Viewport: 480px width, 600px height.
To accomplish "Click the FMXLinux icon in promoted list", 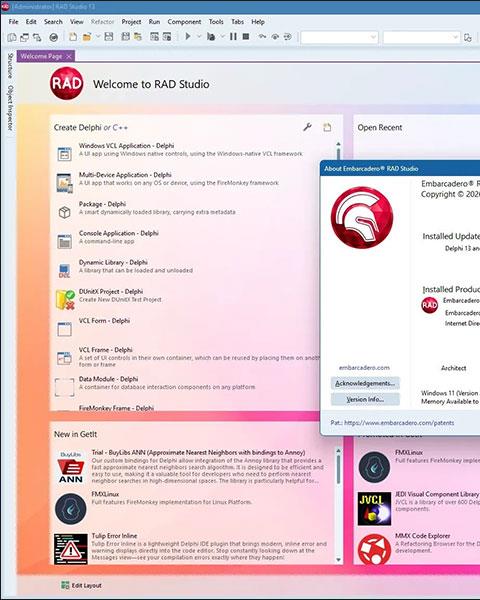I will (374, 467).
